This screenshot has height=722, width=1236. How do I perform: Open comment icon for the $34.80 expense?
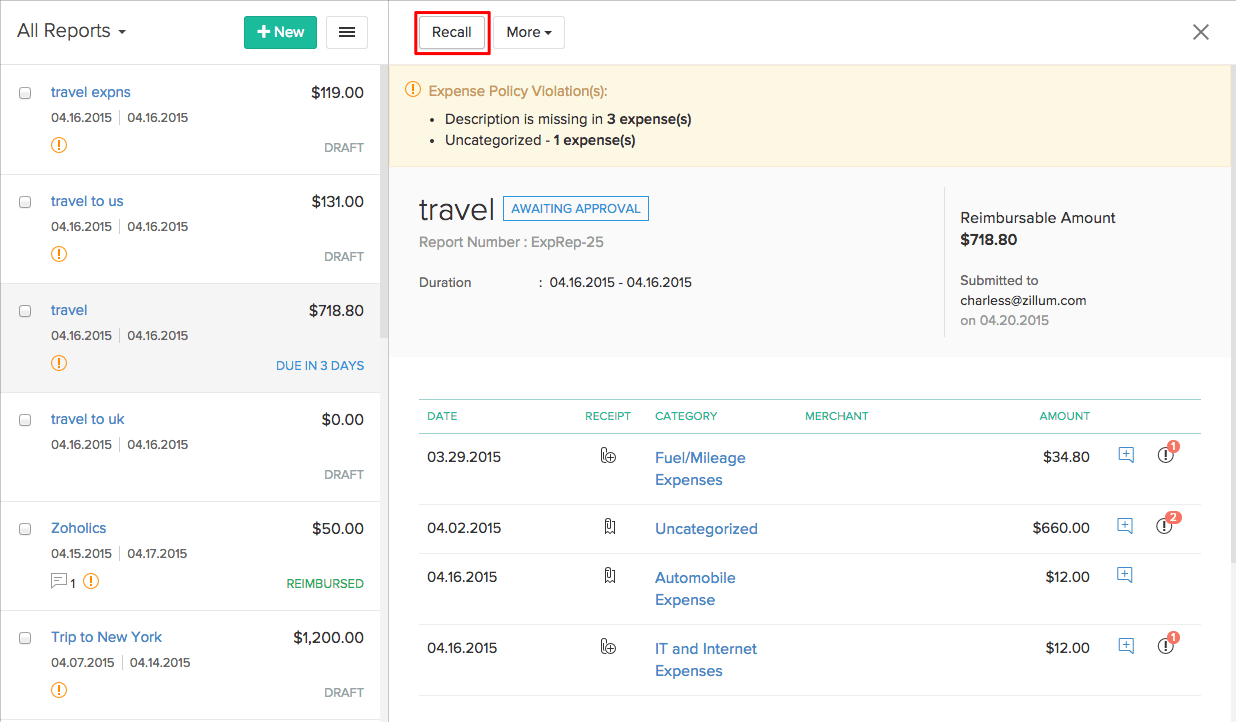(1125, 455)
